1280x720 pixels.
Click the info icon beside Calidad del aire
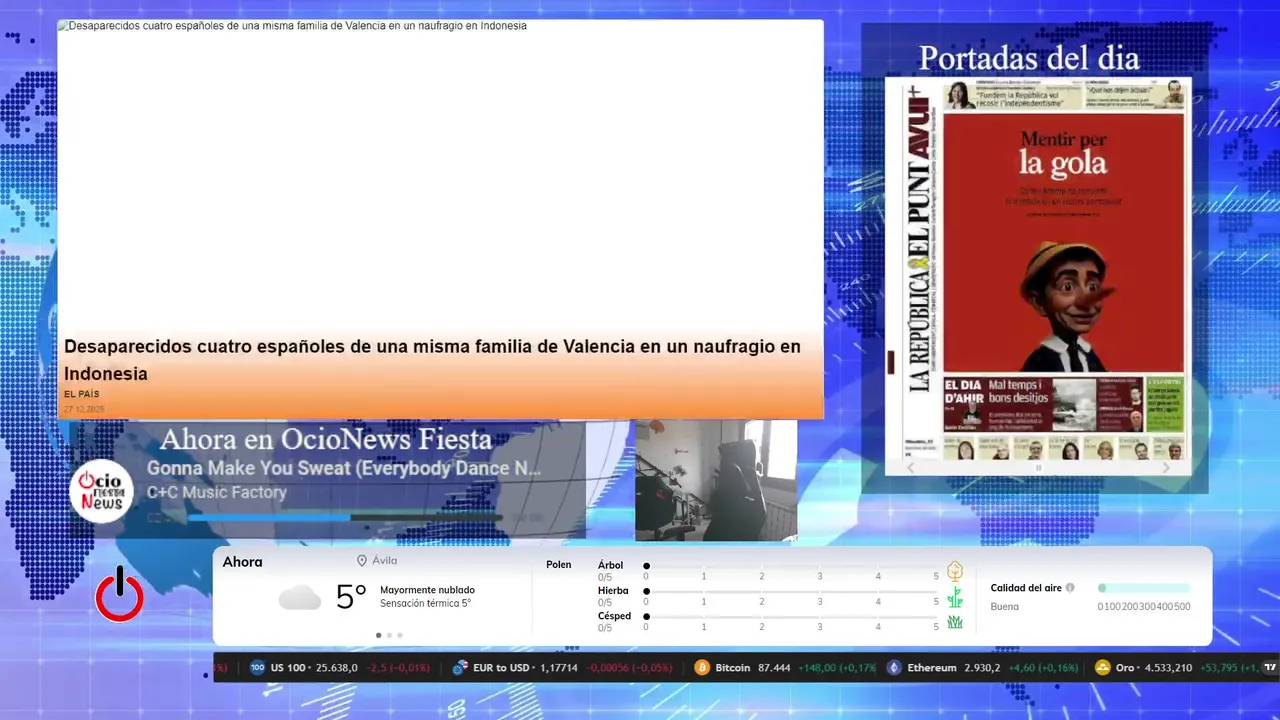tap(1070, 588)
